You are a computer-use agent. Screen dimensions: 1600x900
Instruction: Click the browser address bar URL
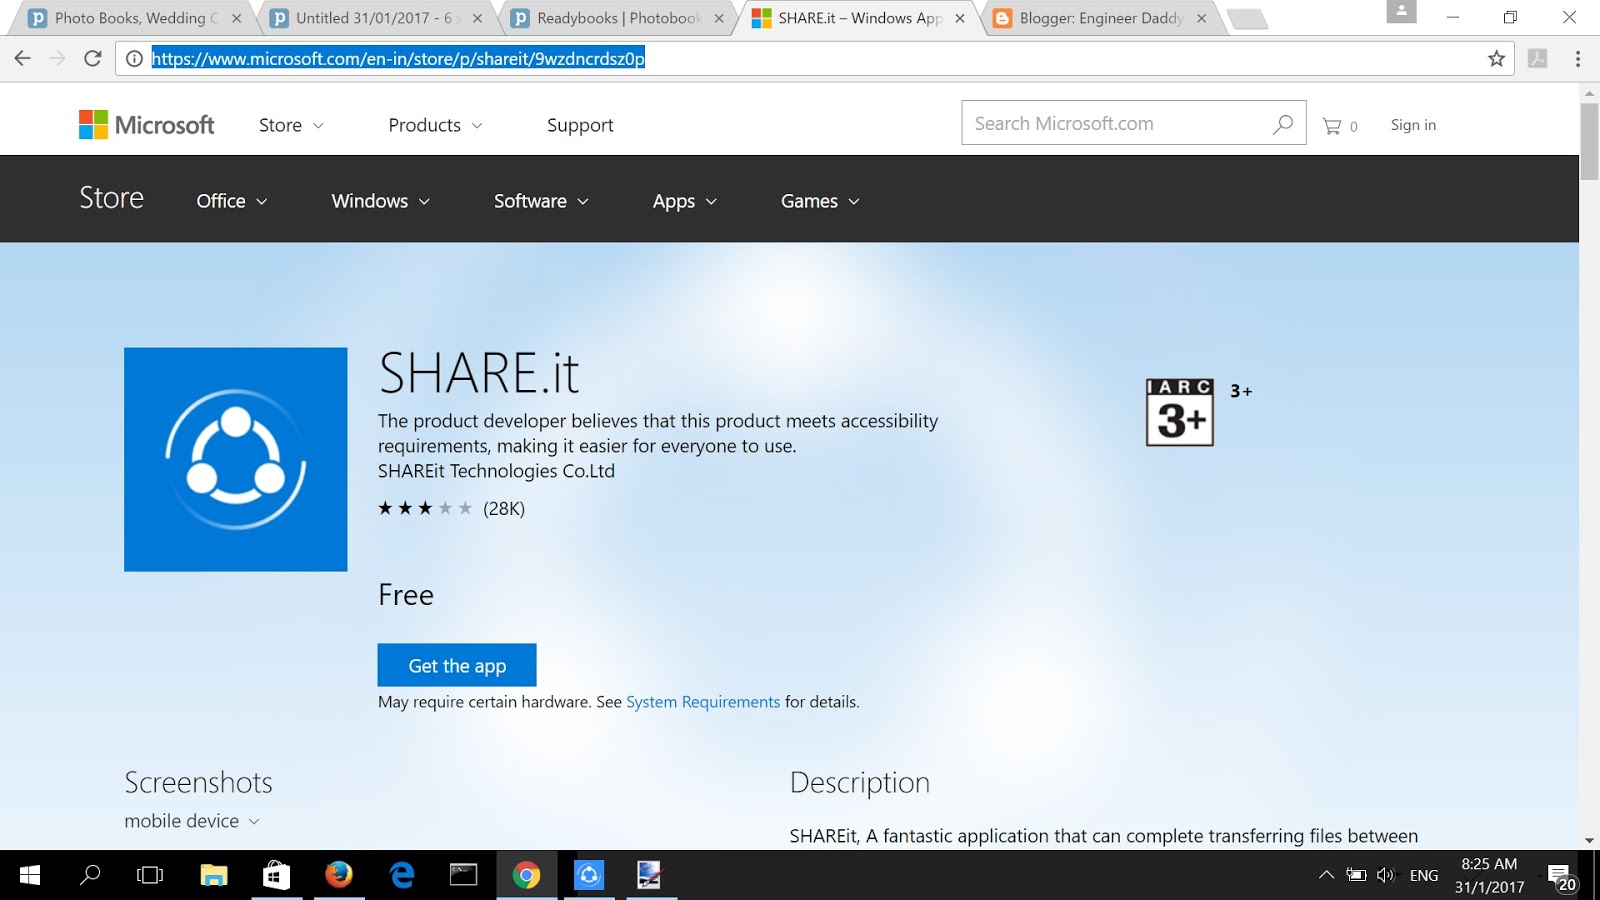tap(398, 59)
